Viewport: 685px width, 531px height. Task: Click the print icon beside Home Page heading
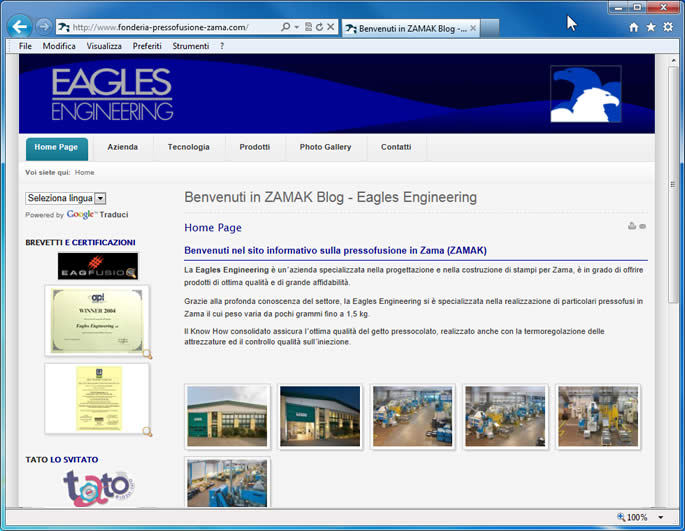tap(631, 226)
